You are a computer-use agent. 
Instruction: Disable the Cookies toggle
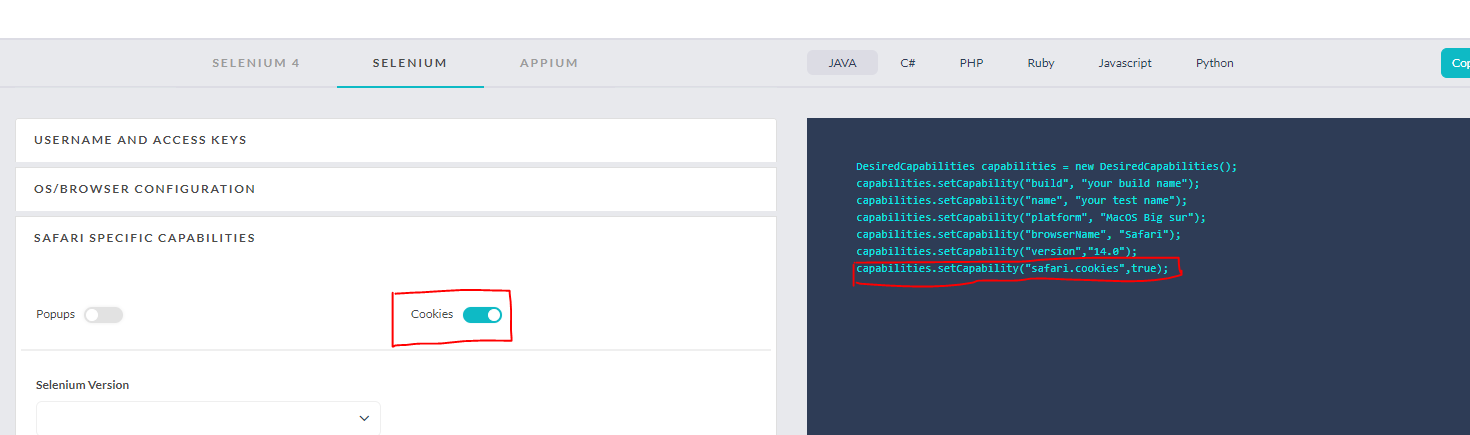click(482, 315)
